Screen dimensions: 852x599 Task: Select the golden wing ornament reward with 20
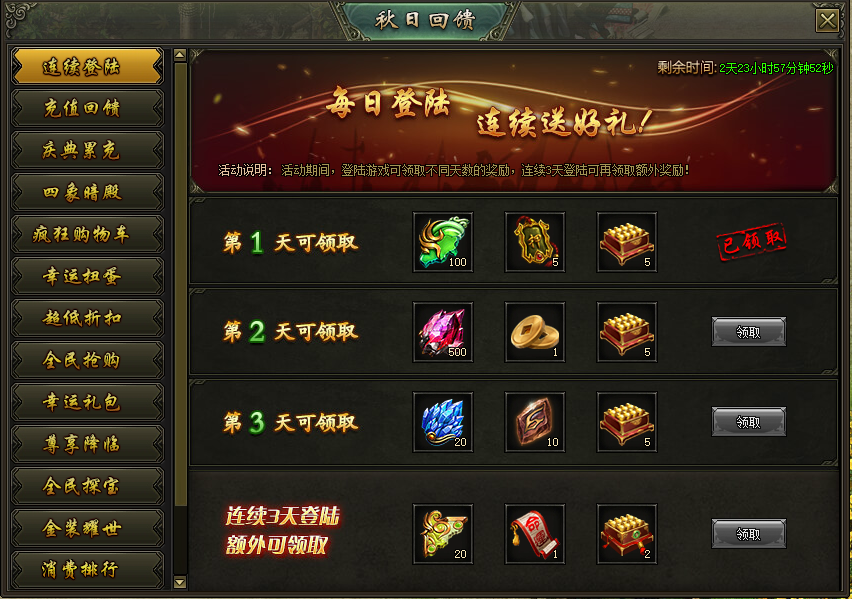click(443, 534)
